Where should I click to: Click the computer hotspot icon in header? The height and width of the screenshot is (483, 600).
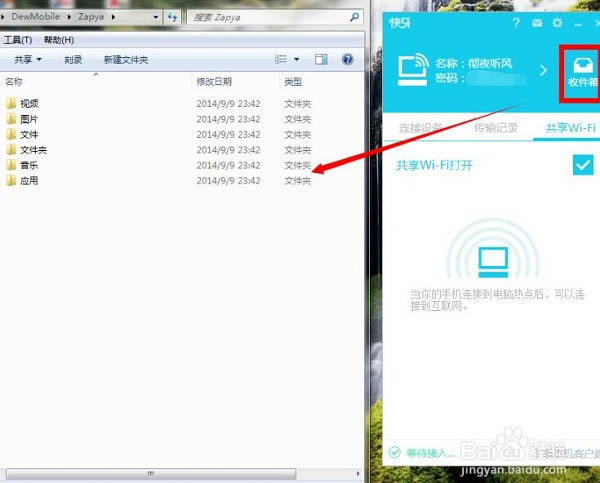coord(410,70)
